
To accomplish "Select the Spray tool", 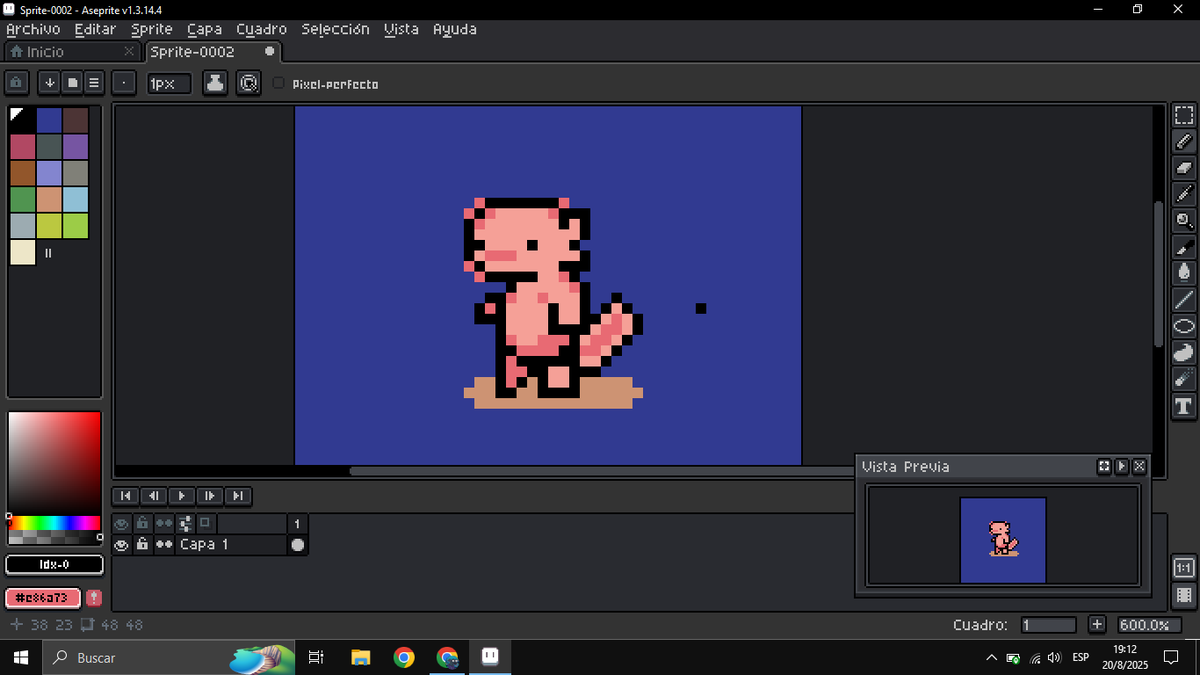I will coord(1184,378).
